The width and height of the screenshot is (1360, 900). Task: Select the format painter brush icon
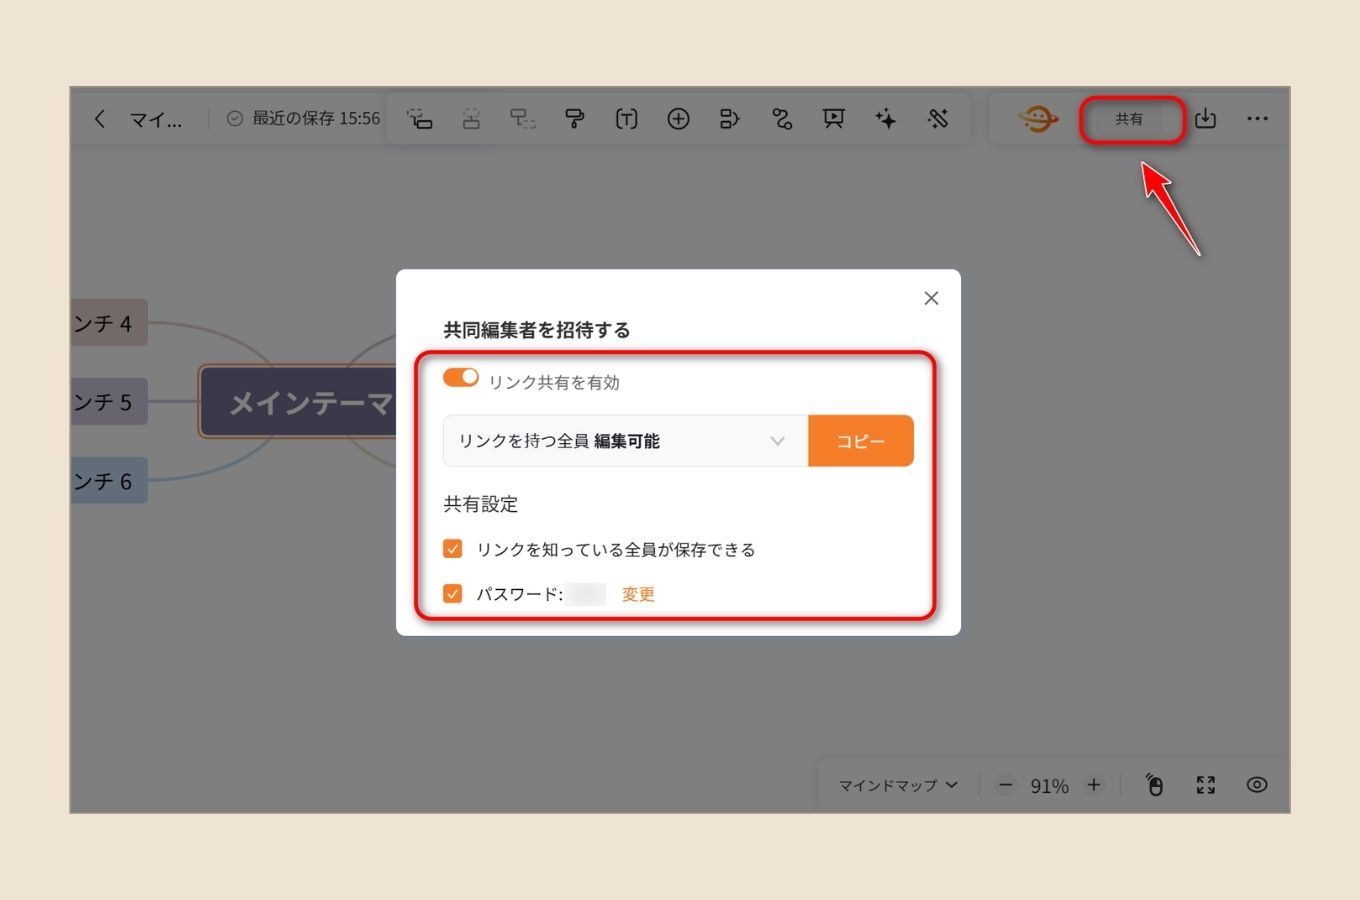tap(575, 119)
